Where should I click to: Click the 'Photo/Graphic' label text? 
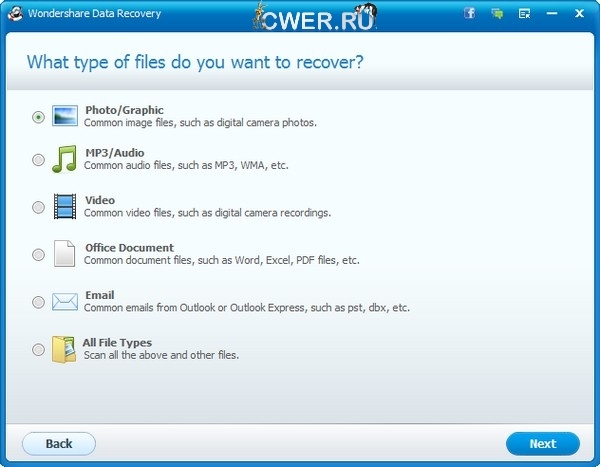pos(124,110)
